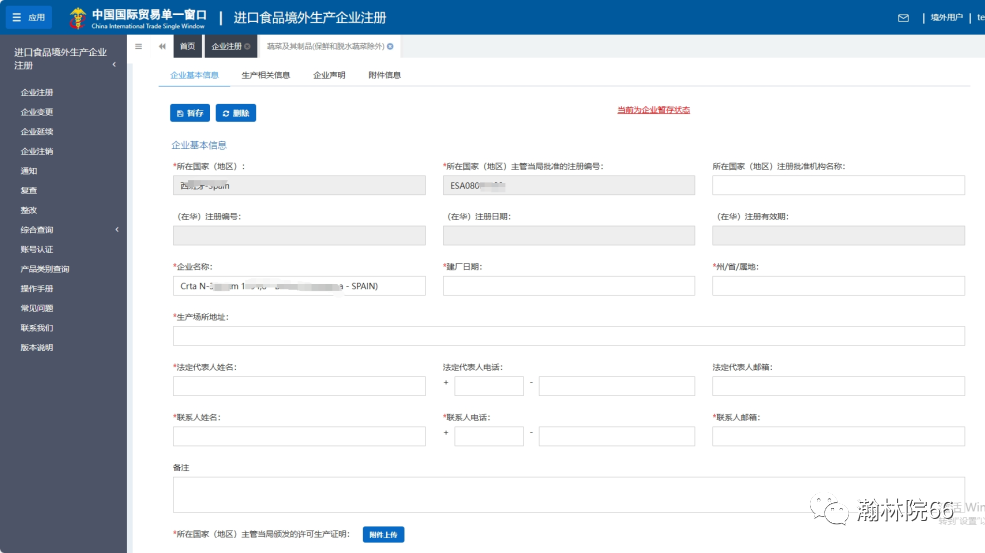Click the 暂存 save button
Screen dimensions: 985x553
tap(190, 113)
